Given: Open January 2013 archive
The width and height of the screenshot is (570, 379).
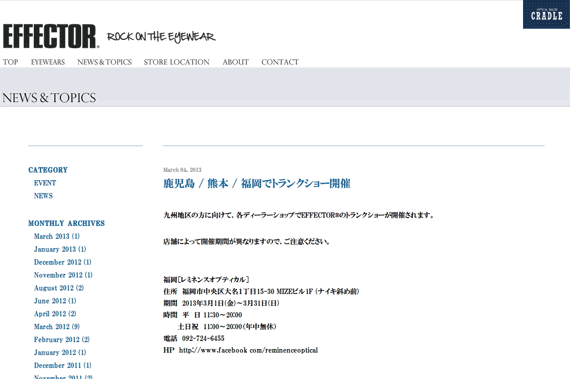Looking at the screenshot, I should [x=60, y=249].
